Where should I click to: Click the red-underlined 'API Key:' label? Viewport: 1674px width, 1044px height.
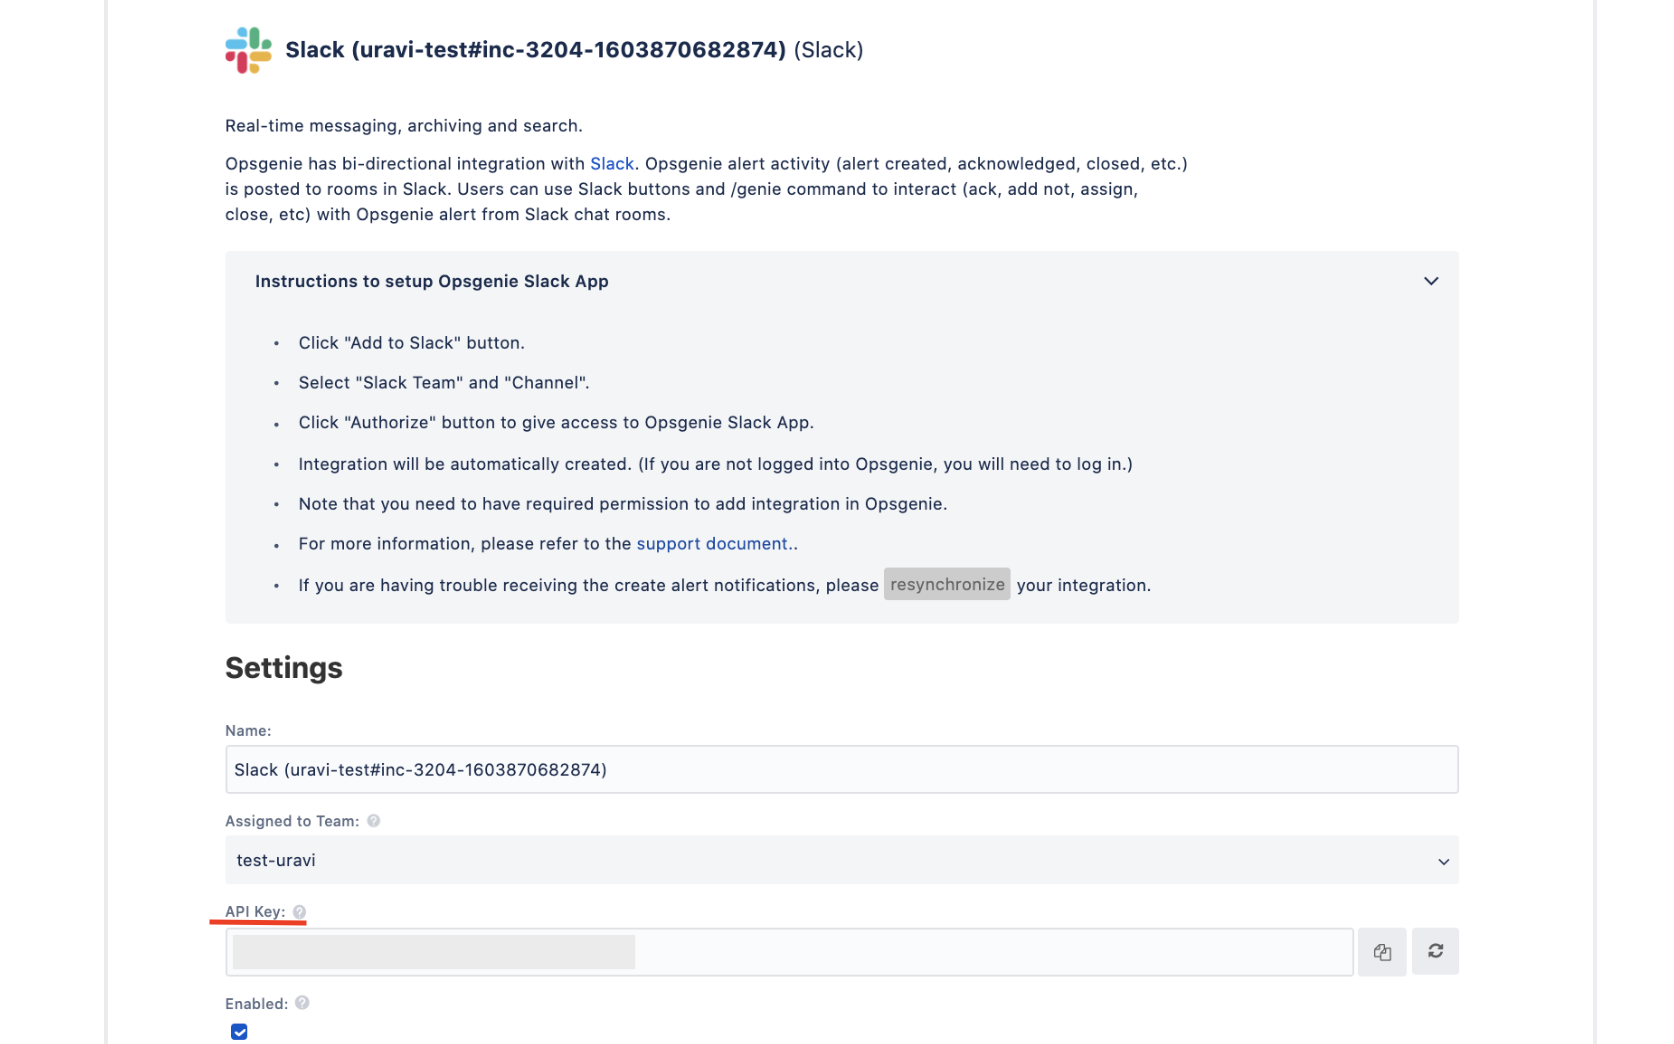[254, 912]
